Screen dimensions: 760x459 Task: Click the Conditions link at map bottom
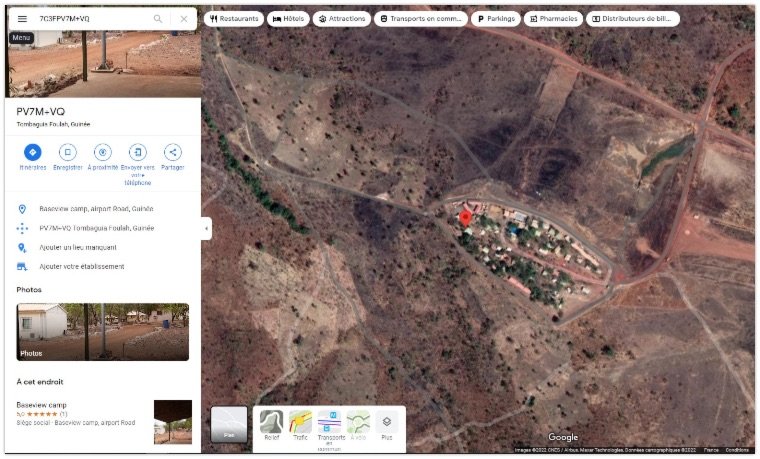coord(737,450)
